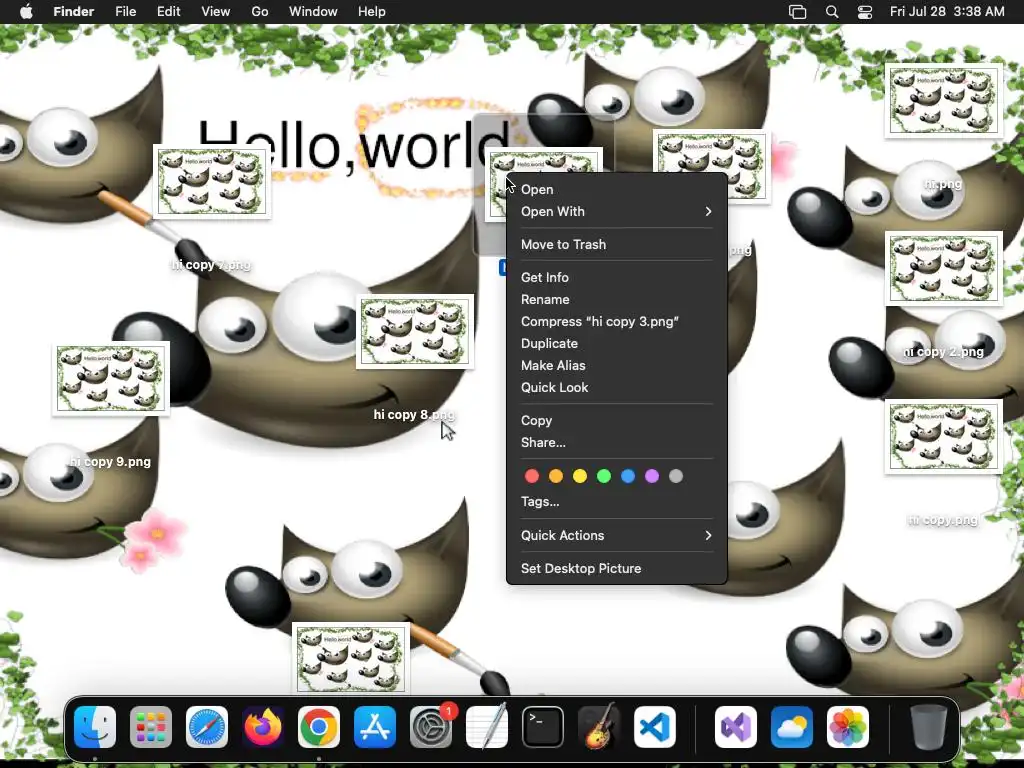
Task: Expand the Open With submenu
Action: coord(616,212)
